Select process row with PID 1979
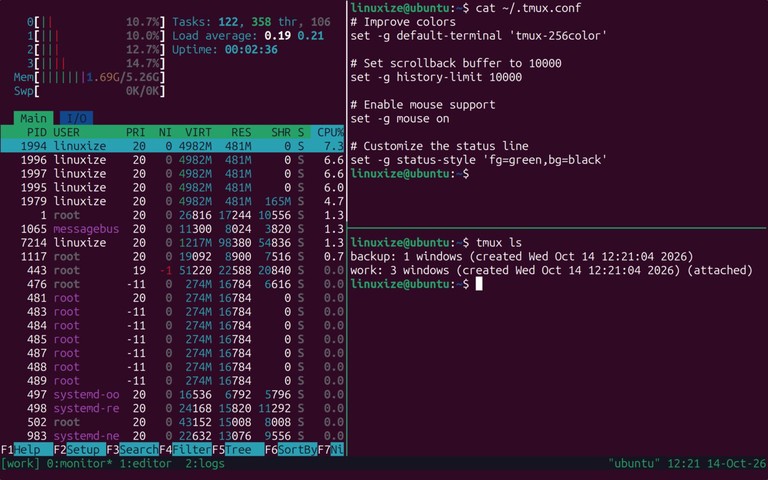 click(172, 201)
